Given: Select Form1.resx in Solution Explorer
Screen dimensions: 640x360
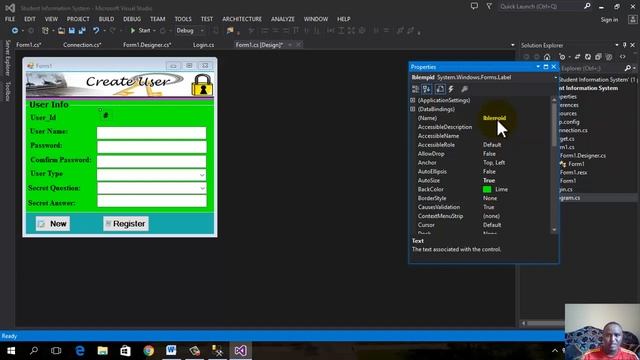Looking at the screenshot, I should tap(573, 172).
